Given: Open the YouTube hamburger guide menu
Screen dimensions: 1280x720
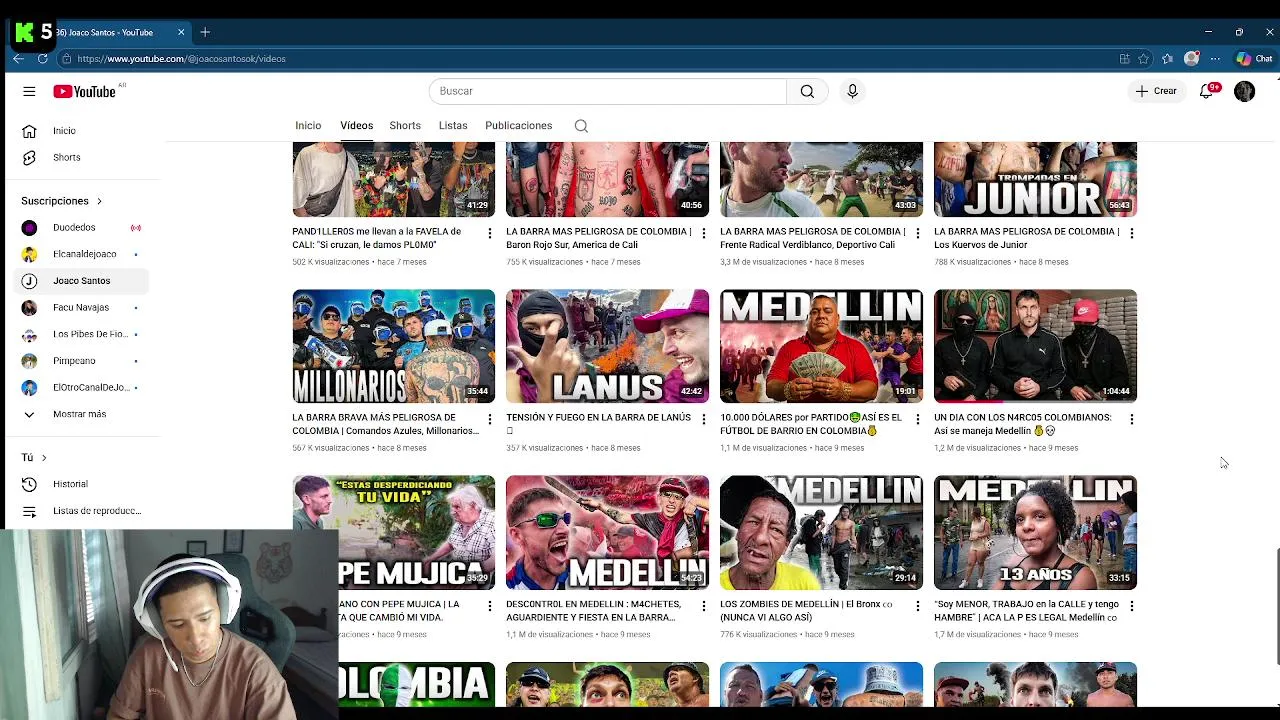Looking at the screenshot, I should tap(29, 91).
